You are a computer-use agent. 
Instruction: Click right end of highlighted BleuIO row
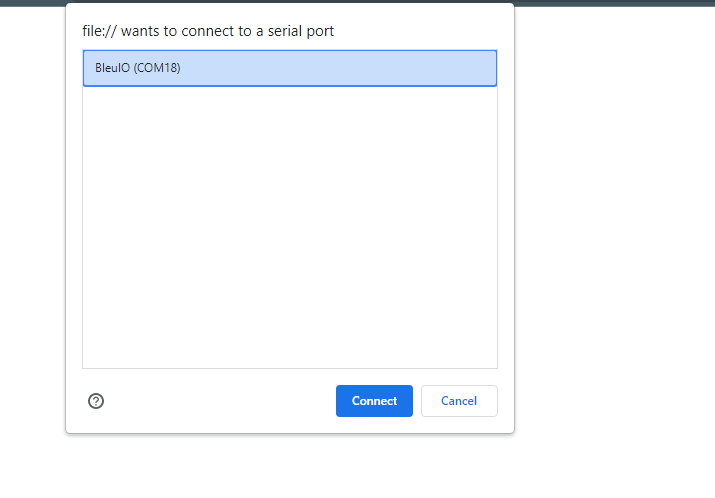pyautogui.click(x=480, y=68)
